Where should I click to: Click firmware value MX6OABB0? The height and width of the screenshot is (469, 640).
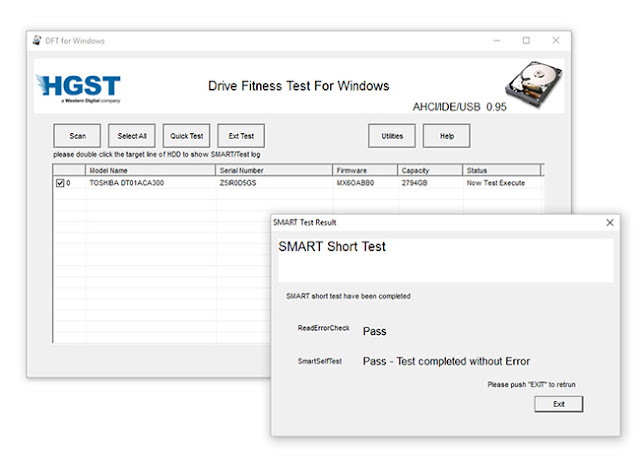(355, 183)
